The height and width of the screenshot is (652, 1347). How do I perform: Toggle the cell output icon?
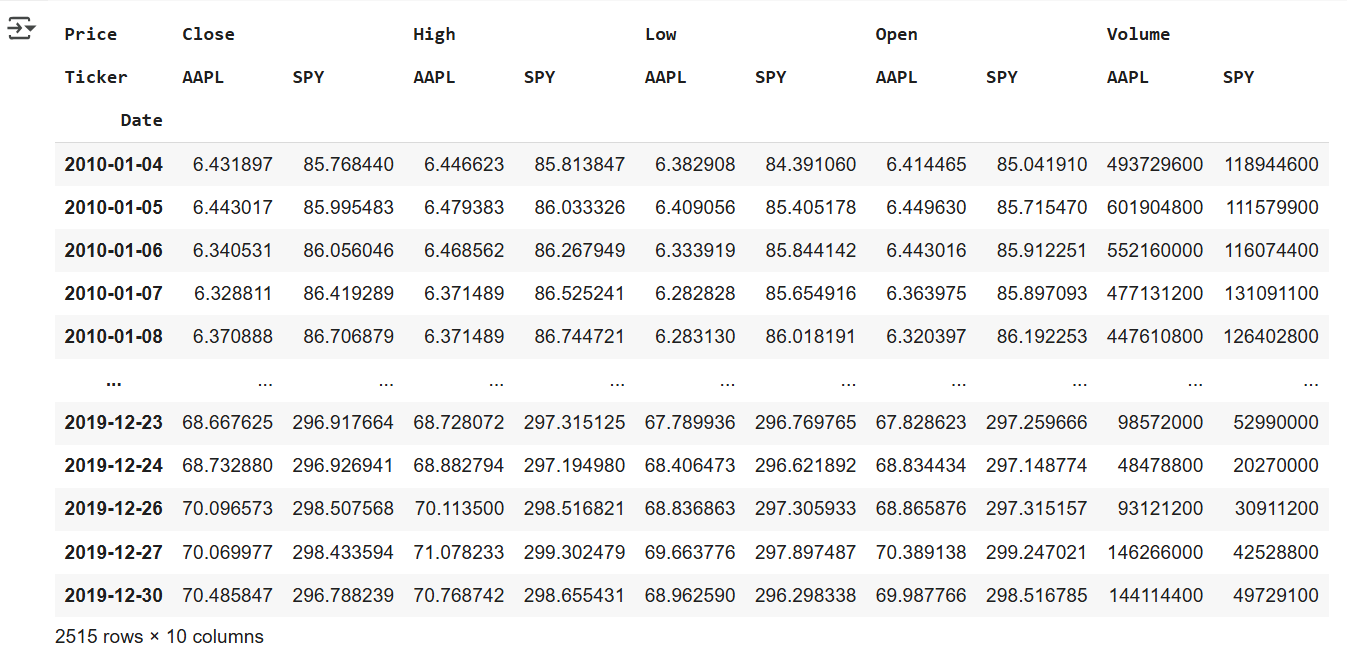click(x=21, y=29)
